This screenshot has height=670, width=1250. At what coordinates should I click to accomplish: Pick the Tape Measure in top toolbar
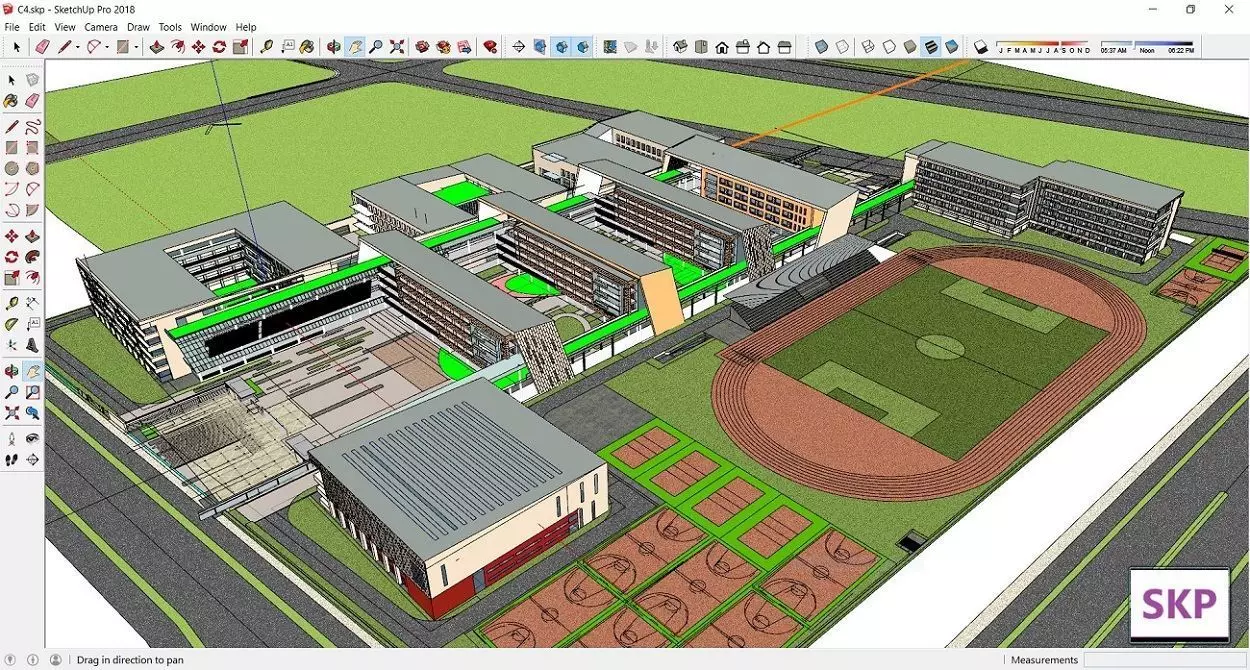267,46
